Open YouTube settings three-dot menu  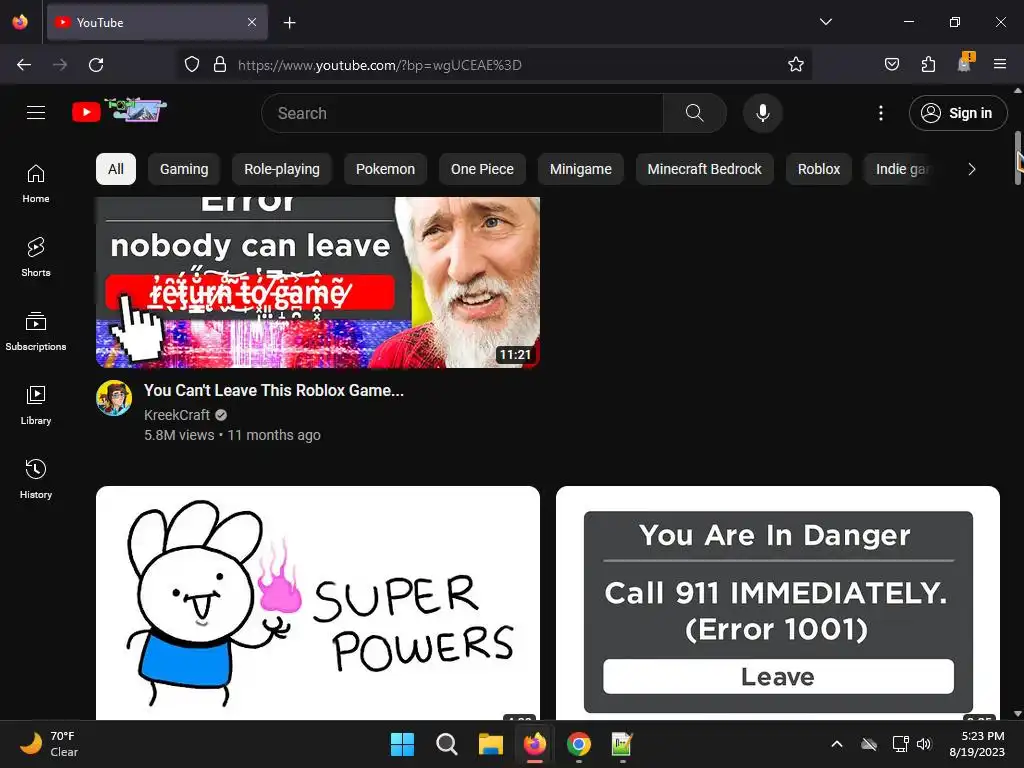click(880, 113)
